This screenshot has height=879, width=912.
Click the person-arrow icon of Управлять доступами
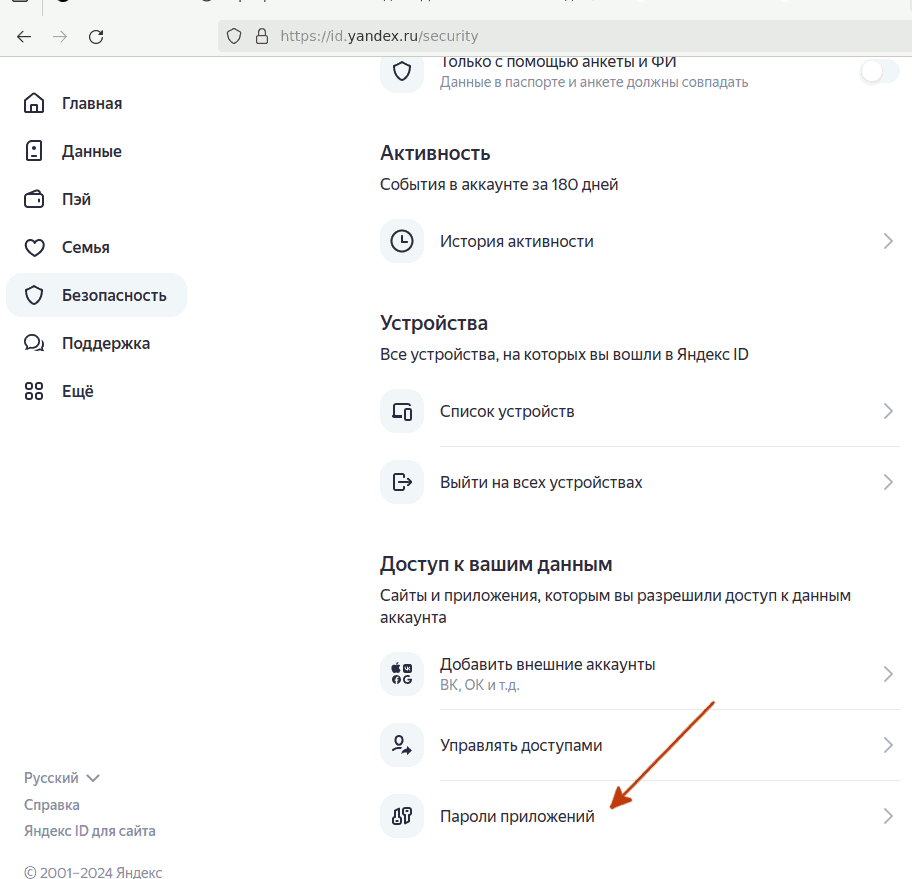(402, 745)
